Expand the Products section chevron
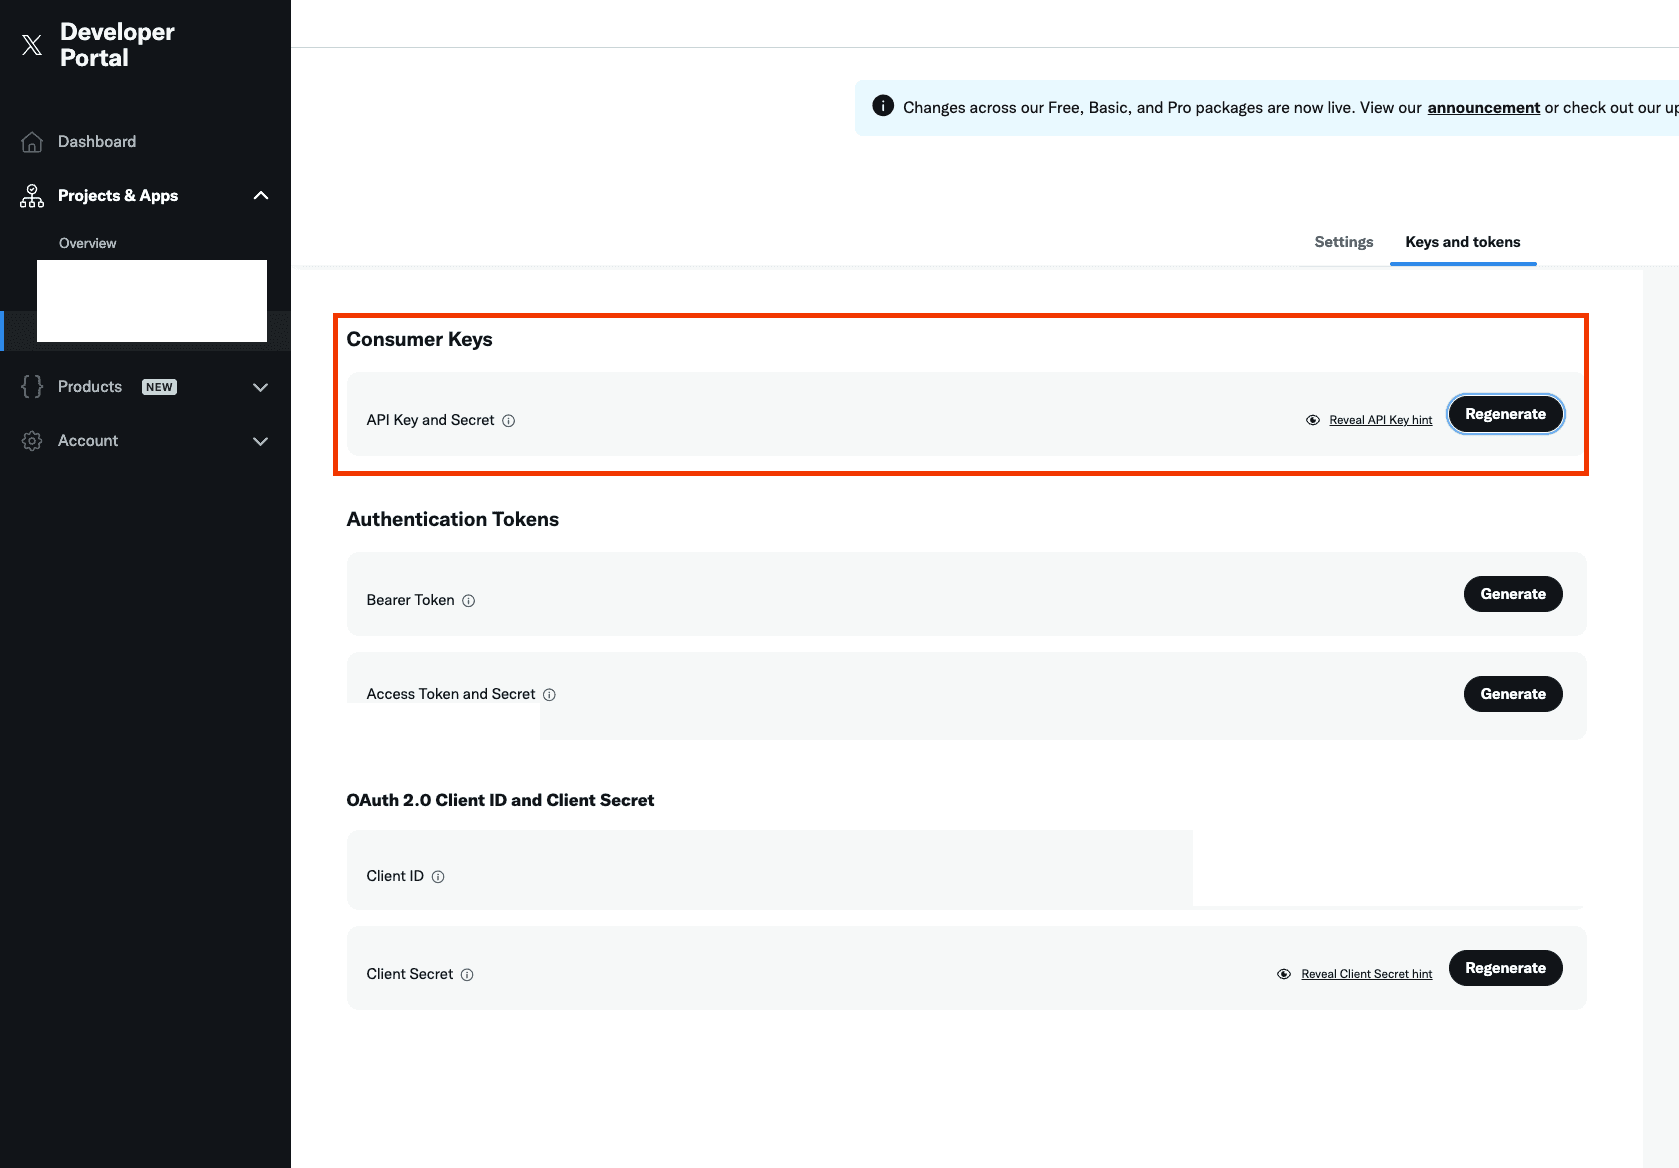 [x=261, y=387]
